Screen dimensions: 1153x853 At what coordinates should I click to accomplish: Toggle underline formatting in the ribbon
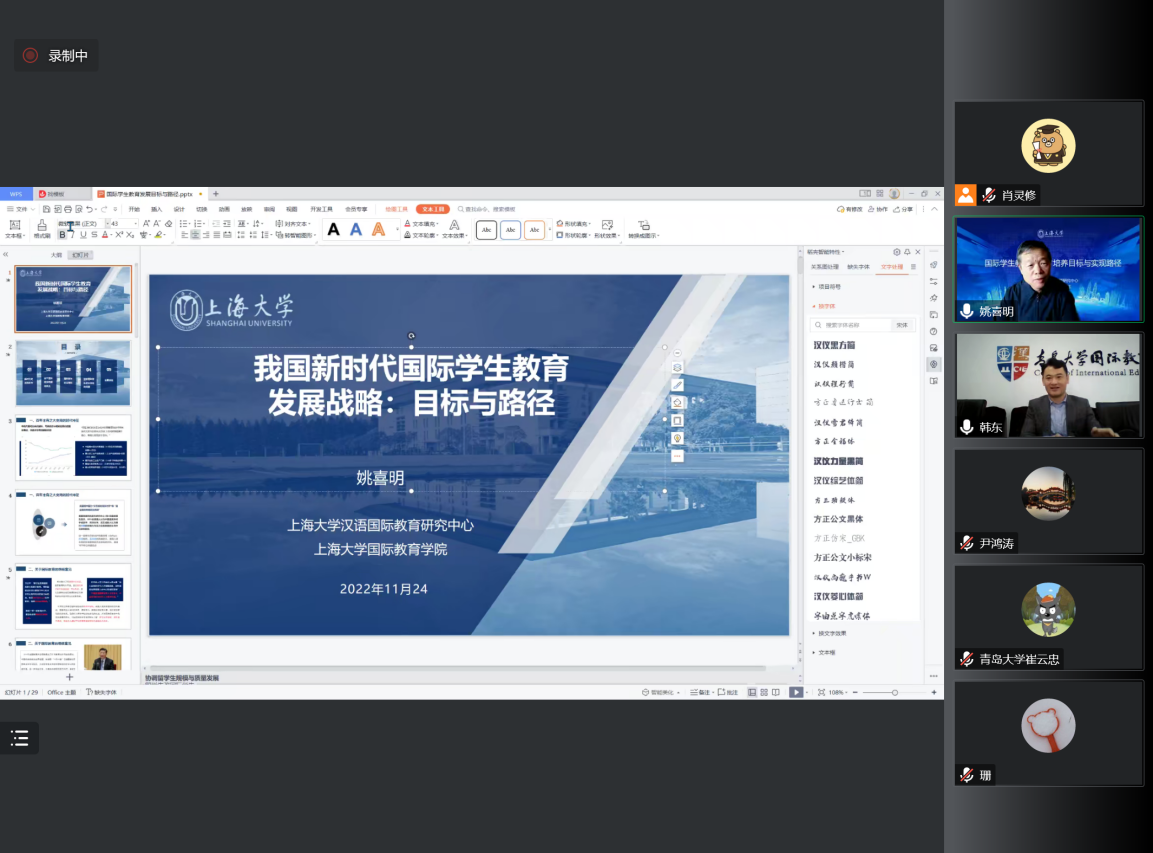pyautogui.click(x=83, y=235)
